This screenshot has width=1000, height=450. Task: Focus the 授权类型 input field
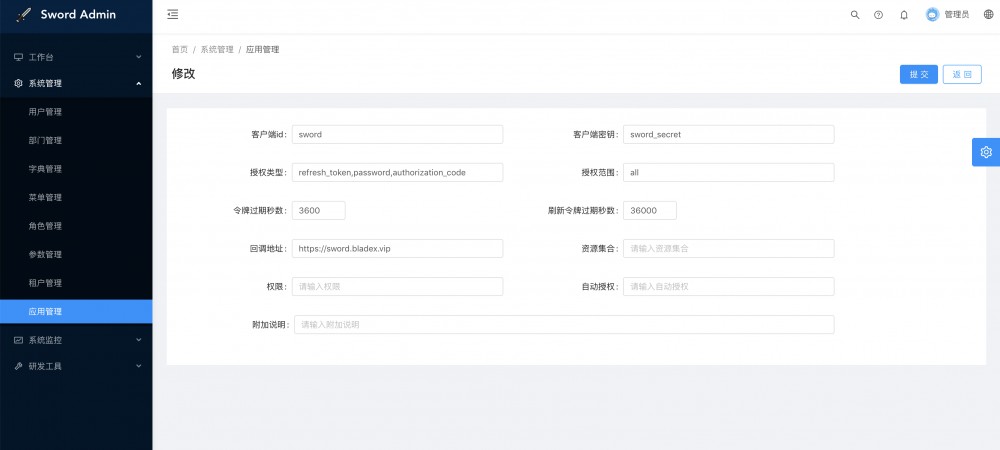tap(397, 173)
